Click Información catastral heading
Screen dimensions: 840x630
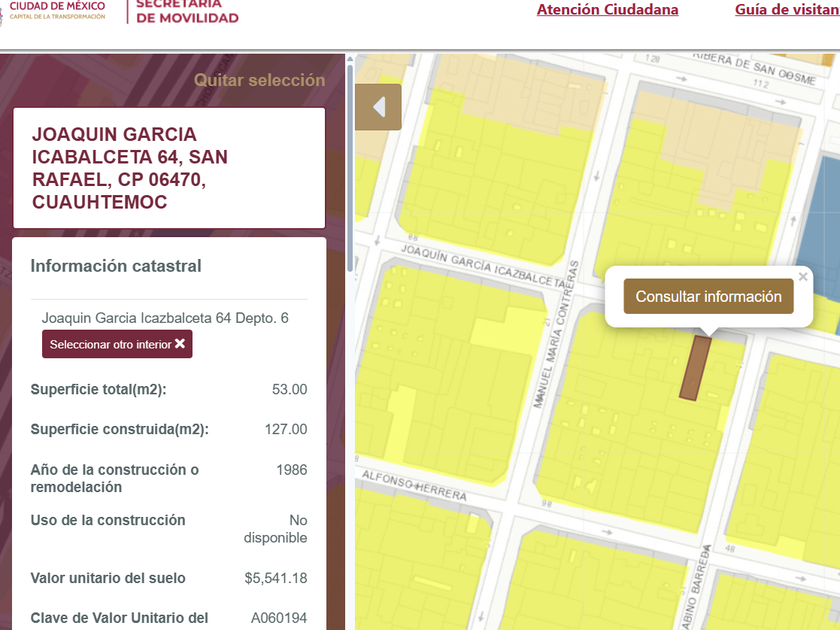pos(116,266)
